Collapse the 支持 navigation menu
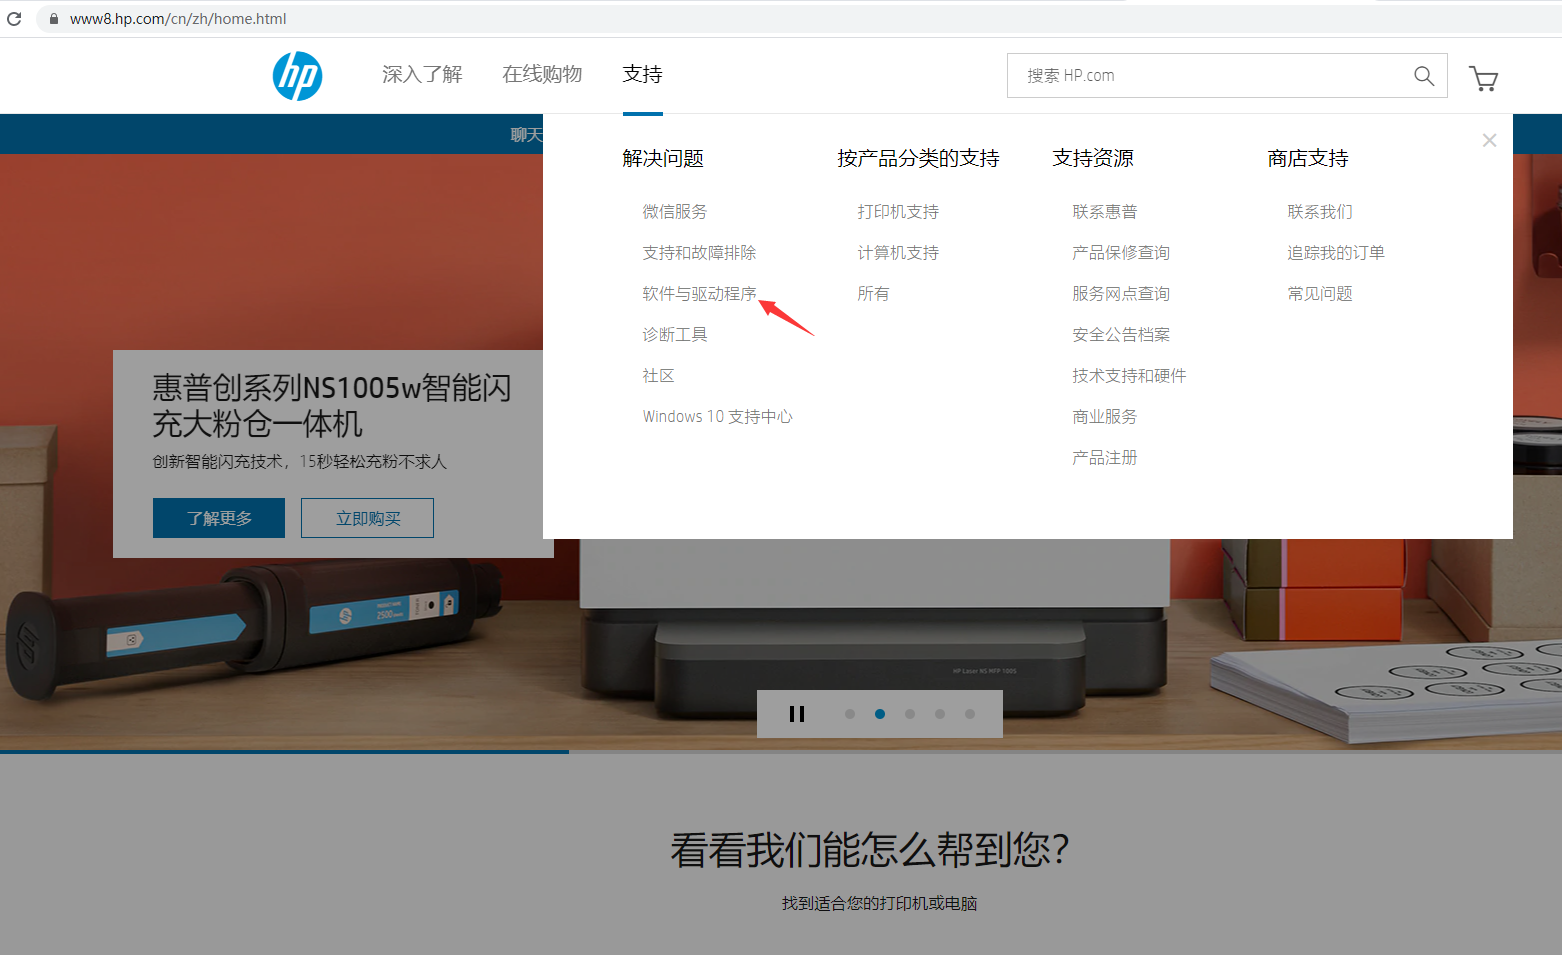Viewport: 1562px width, 955px height. pos(642,74)
